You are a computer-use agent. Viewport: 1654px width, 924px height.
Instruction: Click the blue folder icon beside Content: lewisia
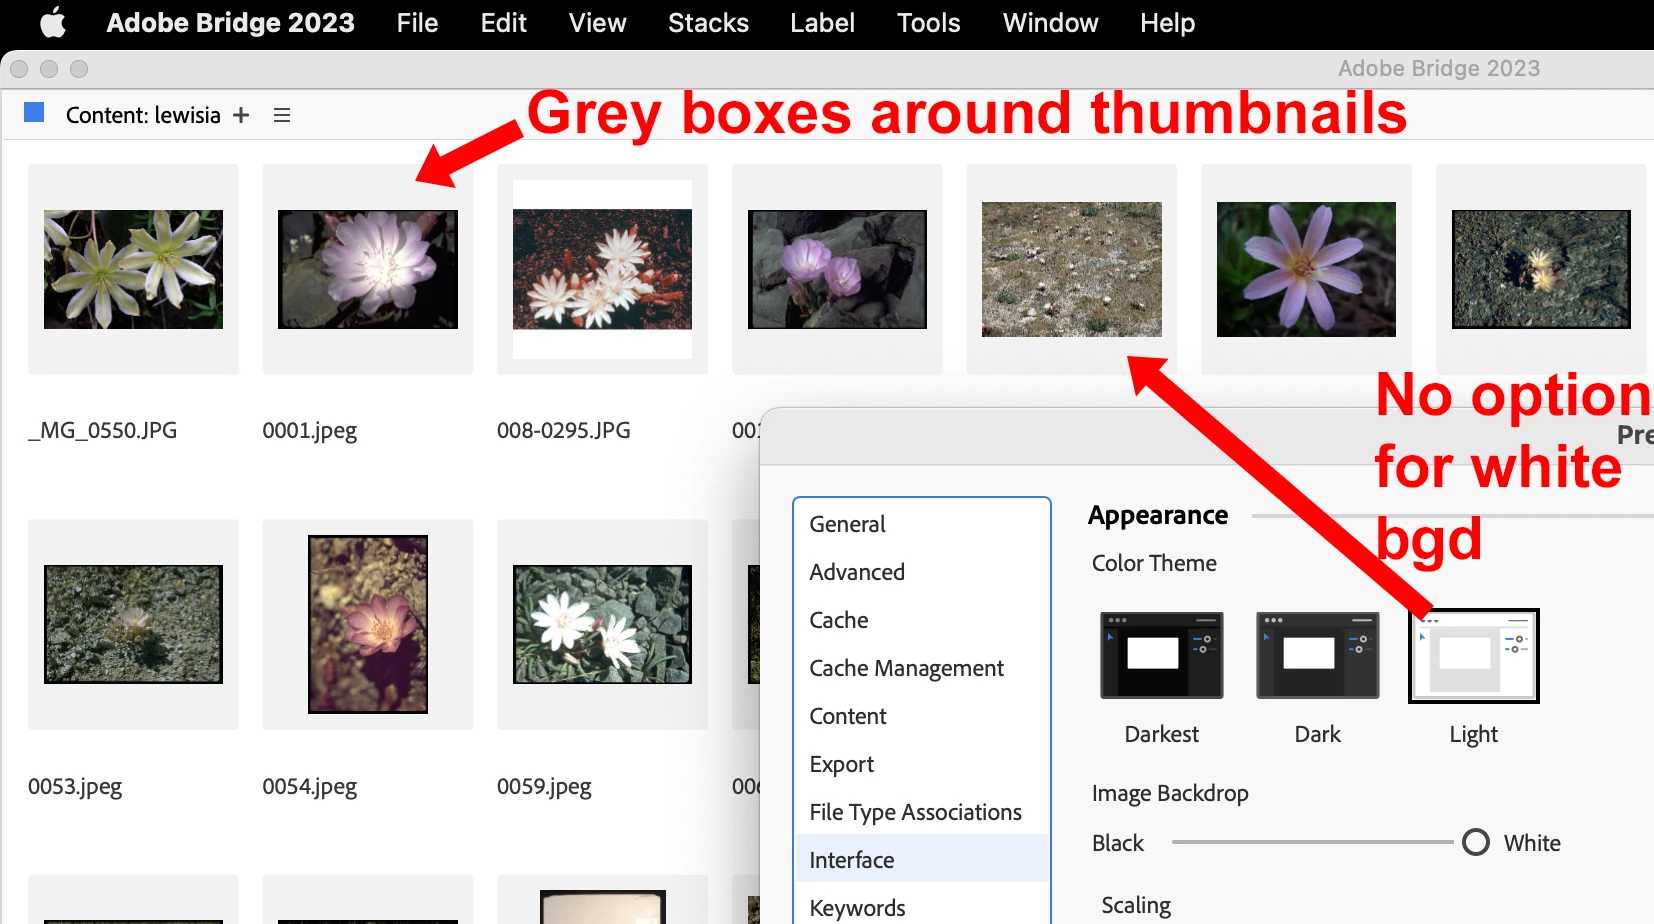[x=34, y=112]
